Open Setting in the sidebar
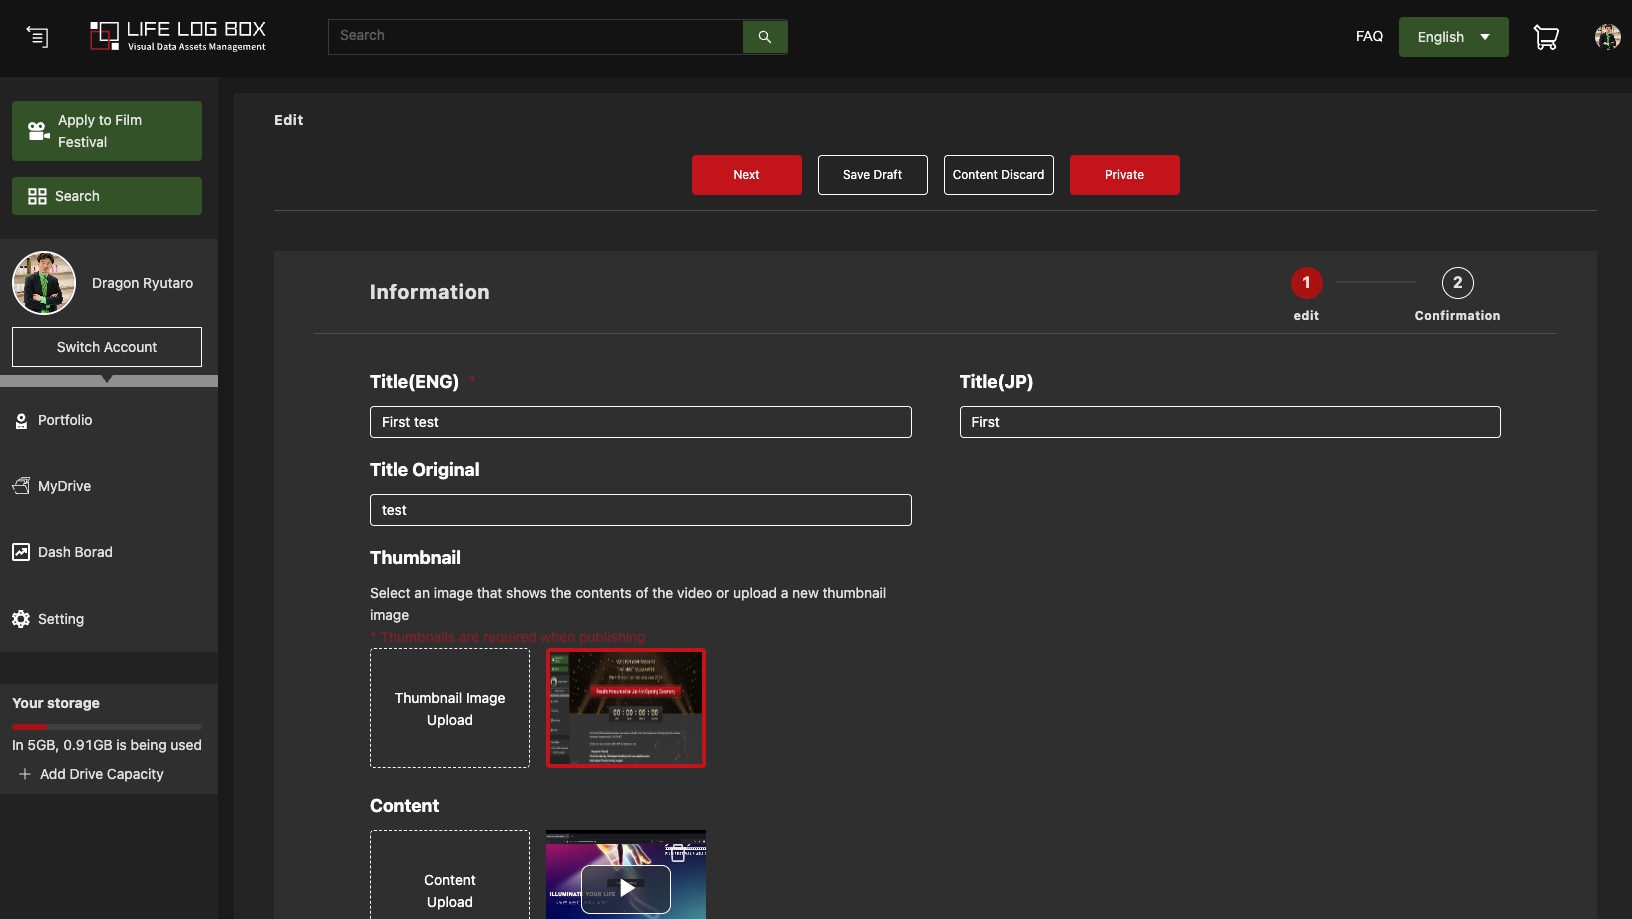Image resolution: width=1632 pixels, height=919 pixels. 60,619
